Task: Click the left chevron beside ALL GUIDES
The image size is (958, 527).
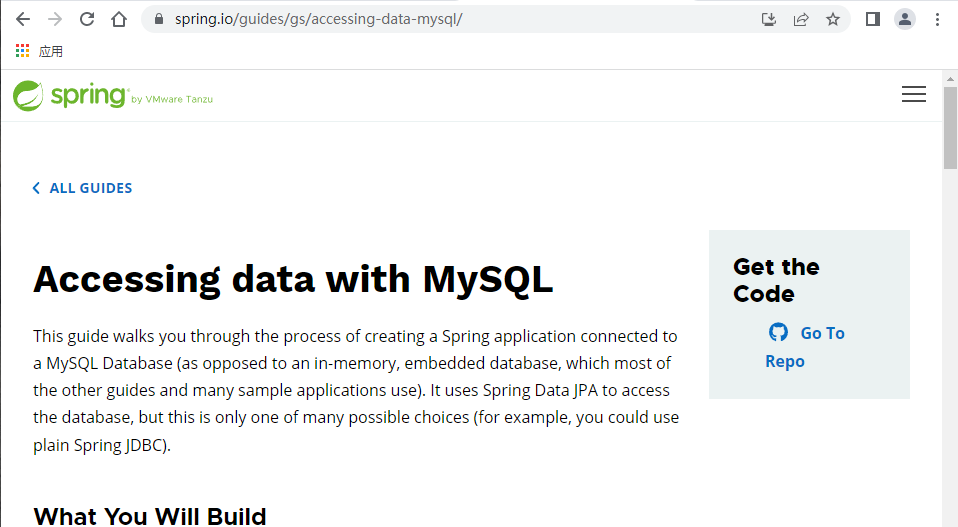Action: [37, 188]
